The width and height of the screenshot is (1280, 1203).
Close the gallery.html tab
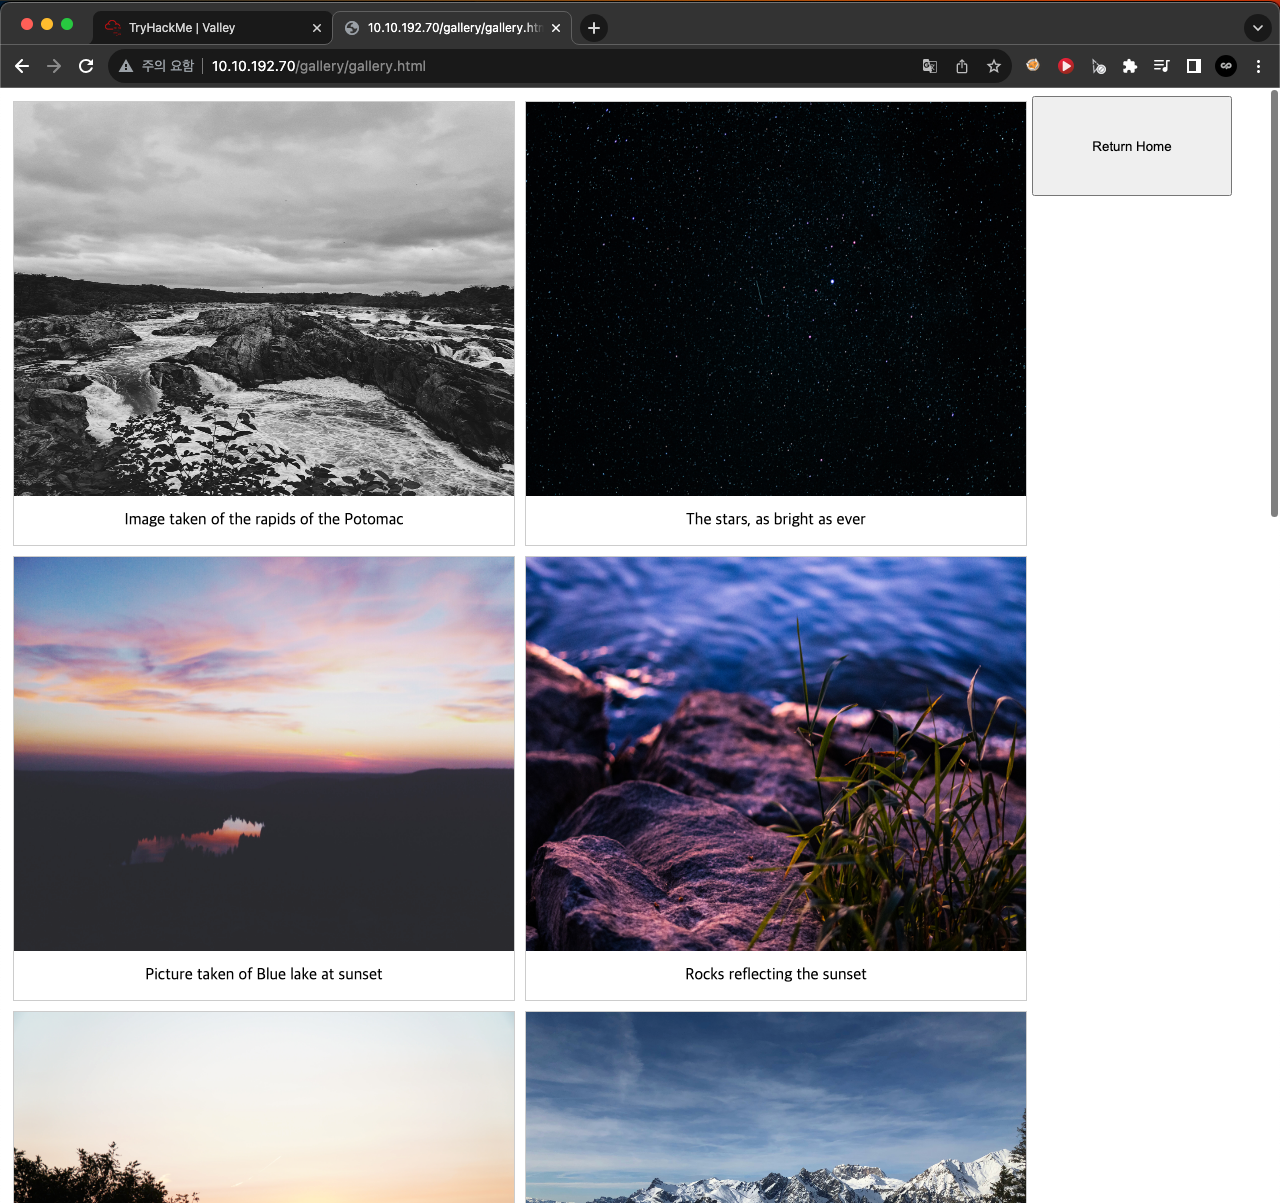(x=556, y=28)
